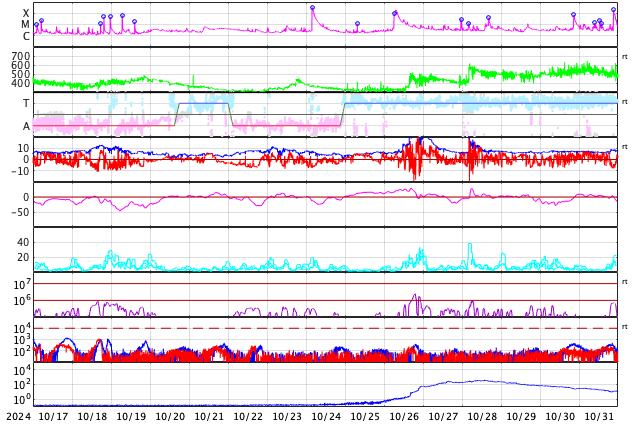Click the A sector axis label
This screenshot has height=424, width=634.
pos(26,127)
